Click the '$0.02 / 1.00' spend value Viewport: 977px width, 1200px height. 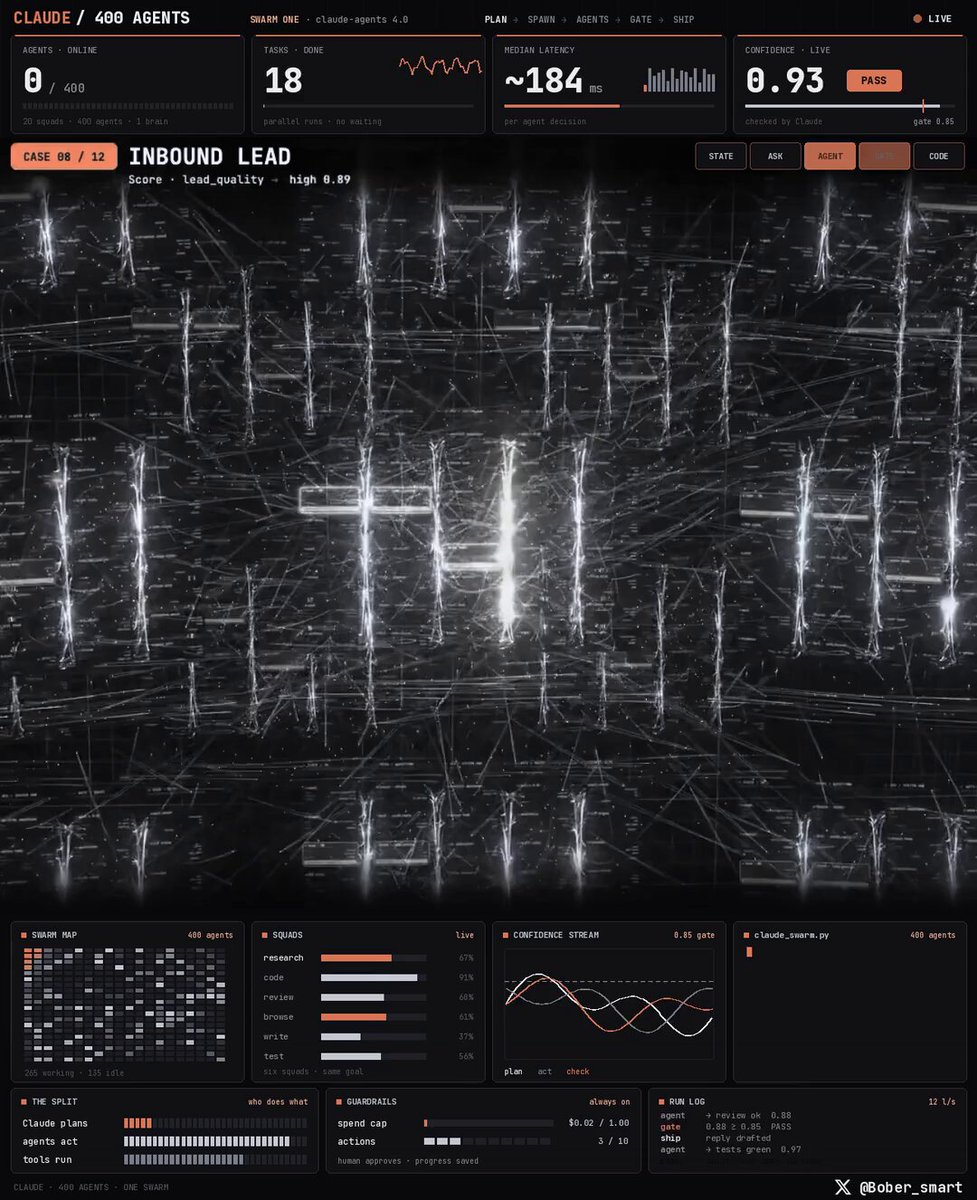tap(599, 1123)
